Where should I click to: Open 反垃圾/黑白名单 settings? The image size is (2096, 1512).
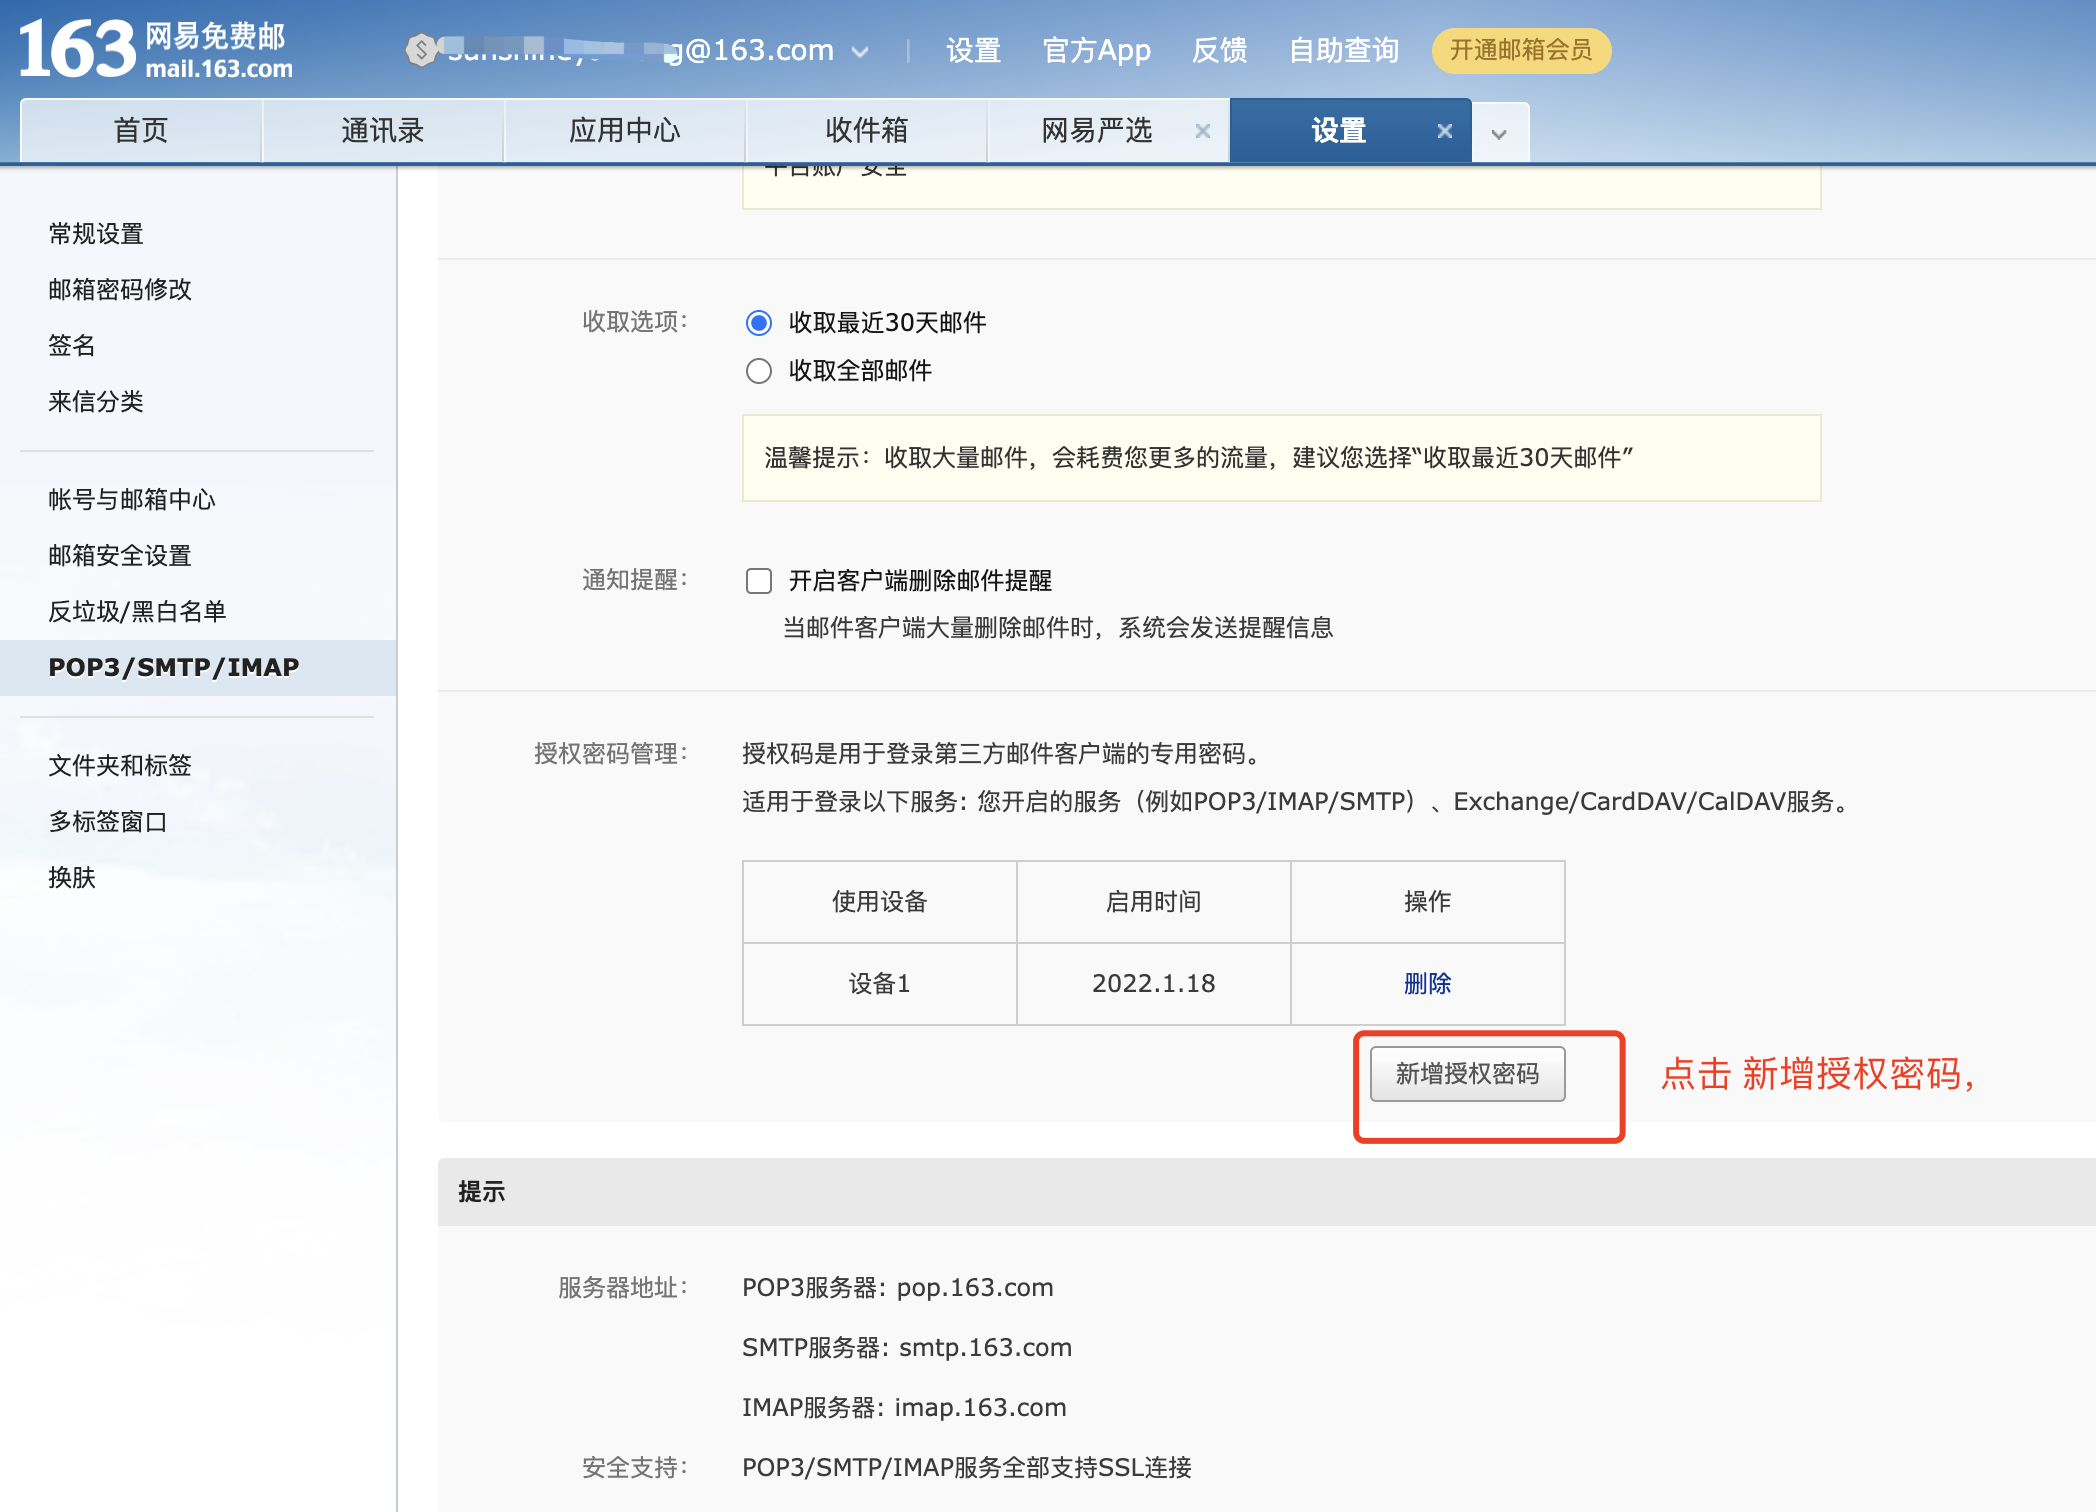[x=137, y=612]
